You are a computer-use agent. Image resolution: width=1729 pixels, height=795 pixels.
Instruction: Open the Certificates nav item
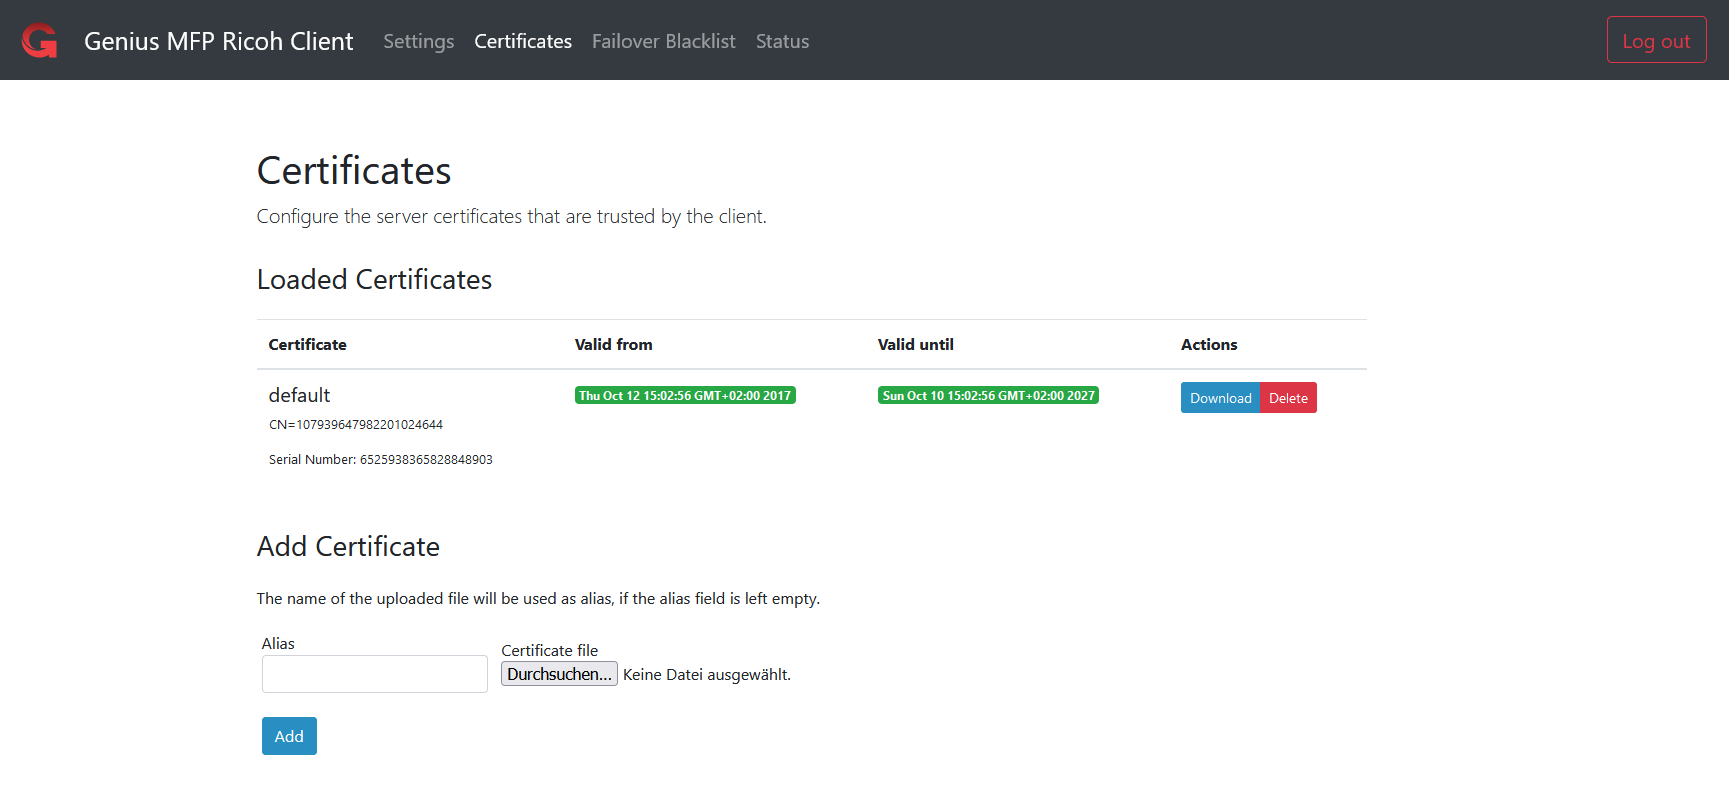click(523, 41)
